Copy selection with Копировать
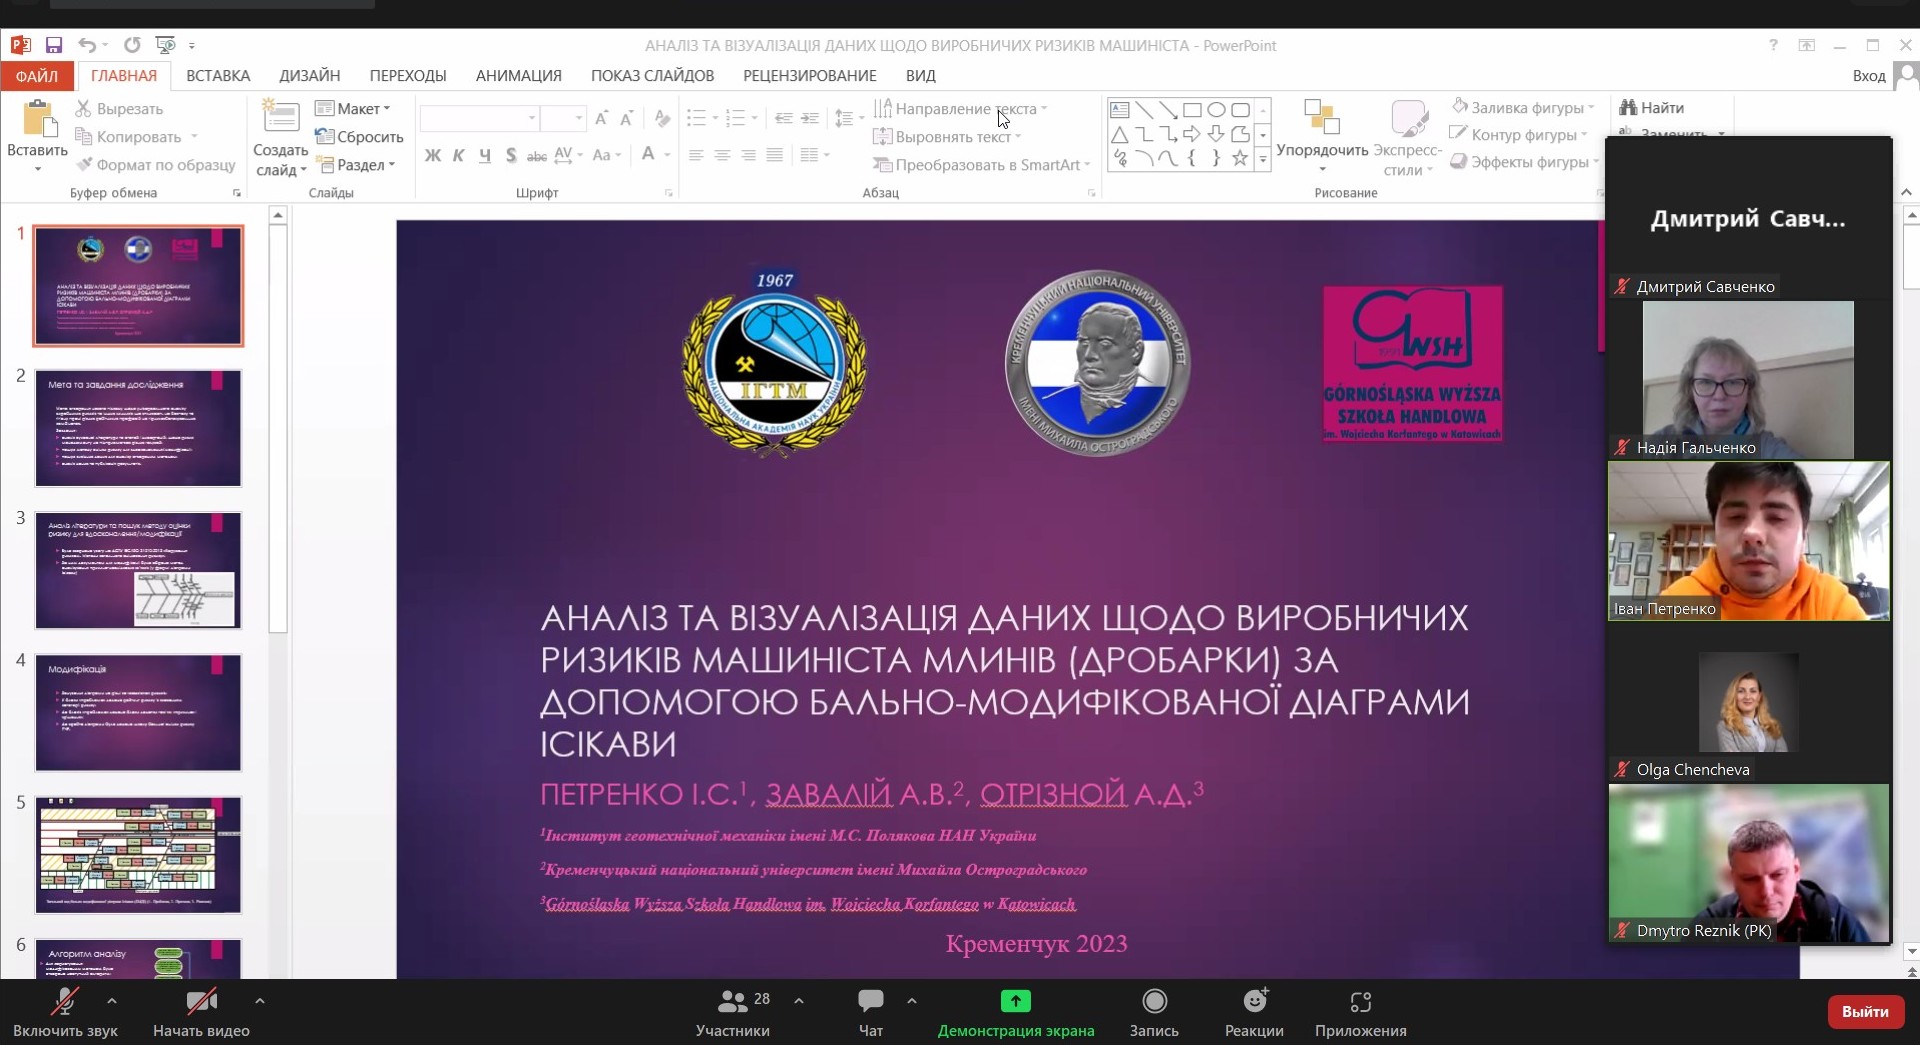Viewport: 1920px width, 1045px height. [137, 137]
